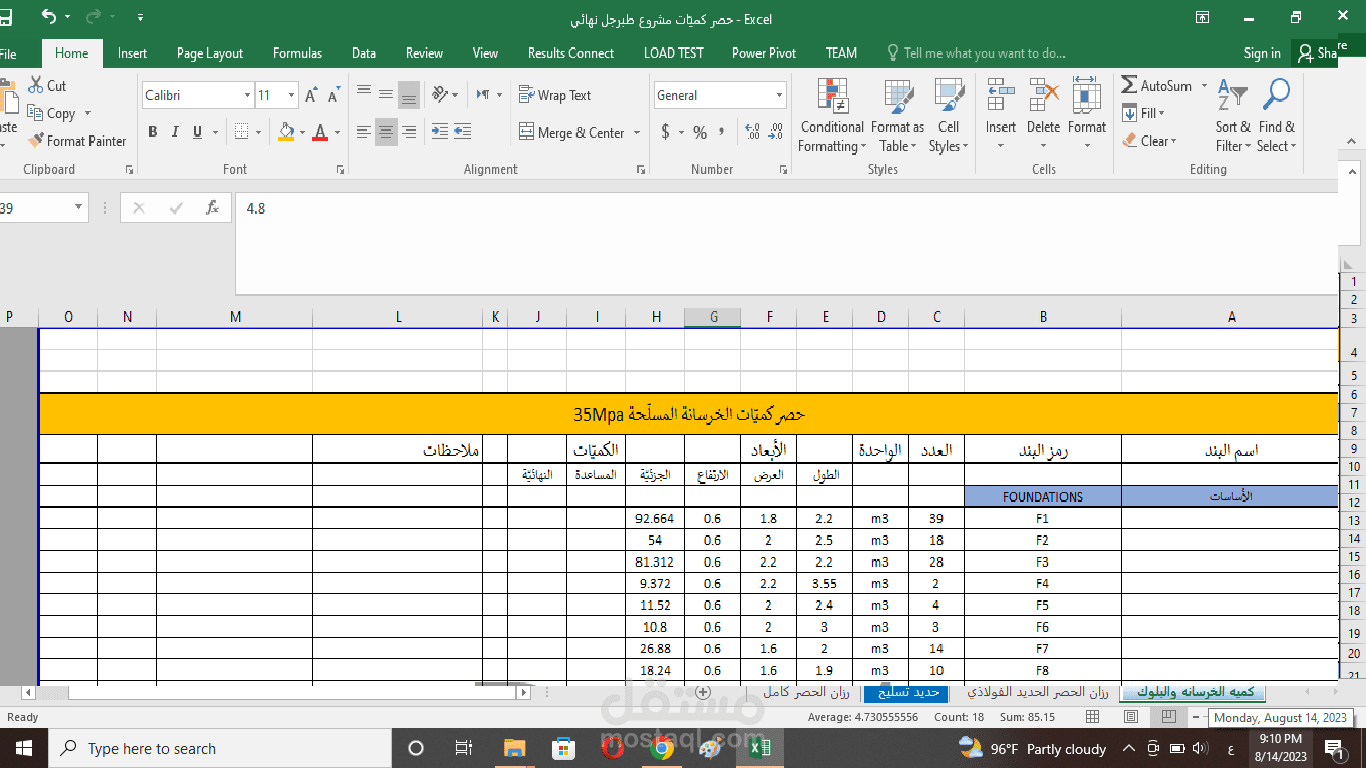Open Delete cells button
1366x768 pixels.
pyautogui.click(x=1043, y=117)
